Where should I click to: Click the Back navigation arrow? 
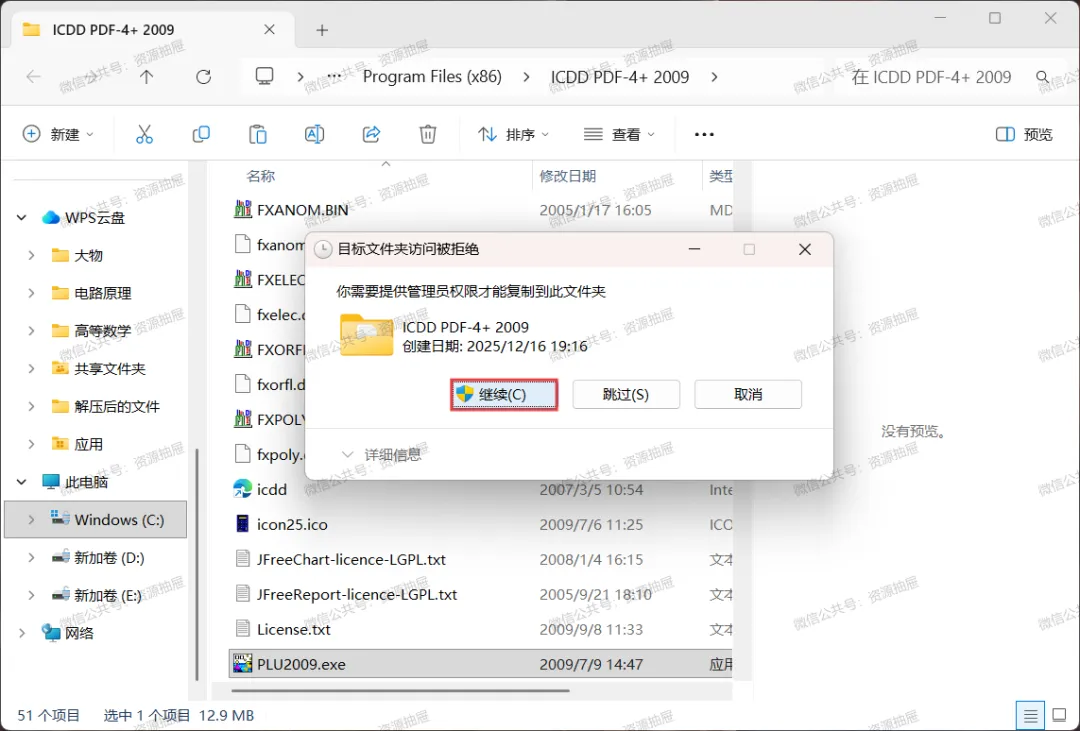pos(33,77)
